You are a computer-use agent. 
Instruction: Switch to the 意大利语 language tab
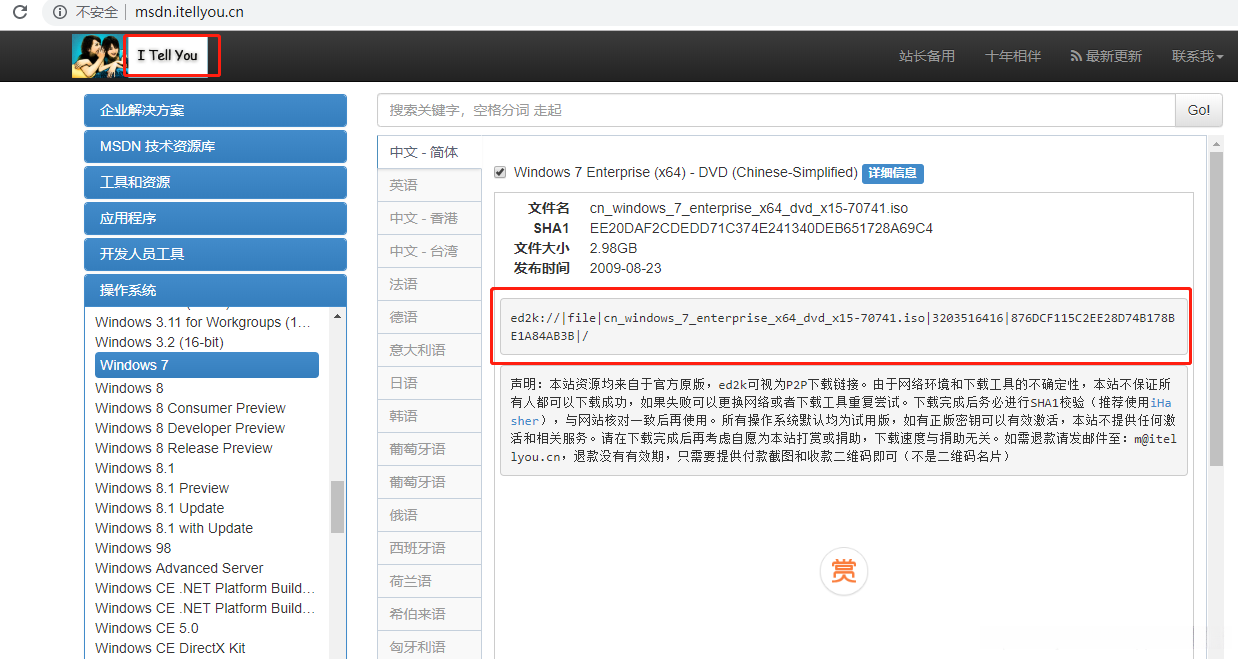coord(429,350)
